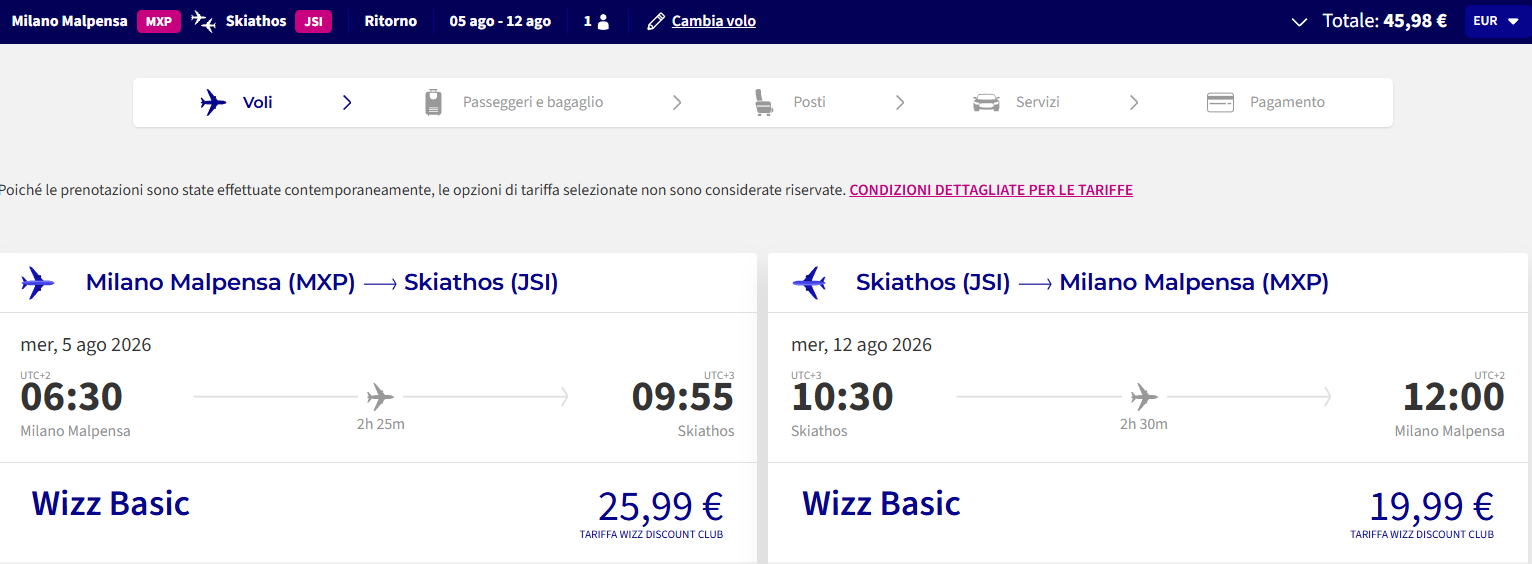This screenshot has width=1532, height=564.
Task: Click the car icon beside Servizi
Action: coord(986,102)
